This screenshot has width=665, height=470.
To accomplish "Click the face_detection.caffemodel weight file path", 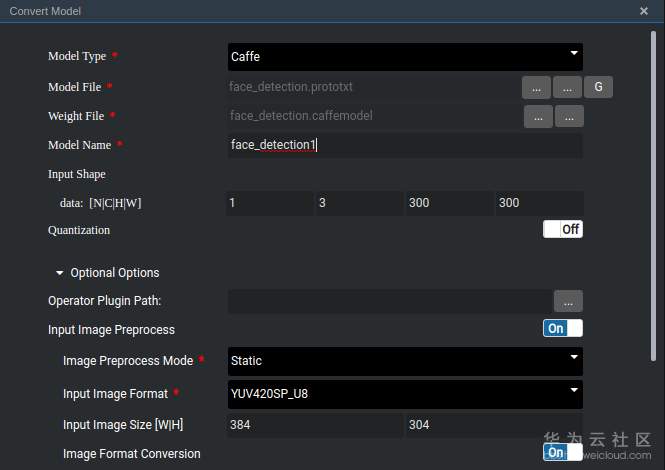I will (x=301, y=116).
